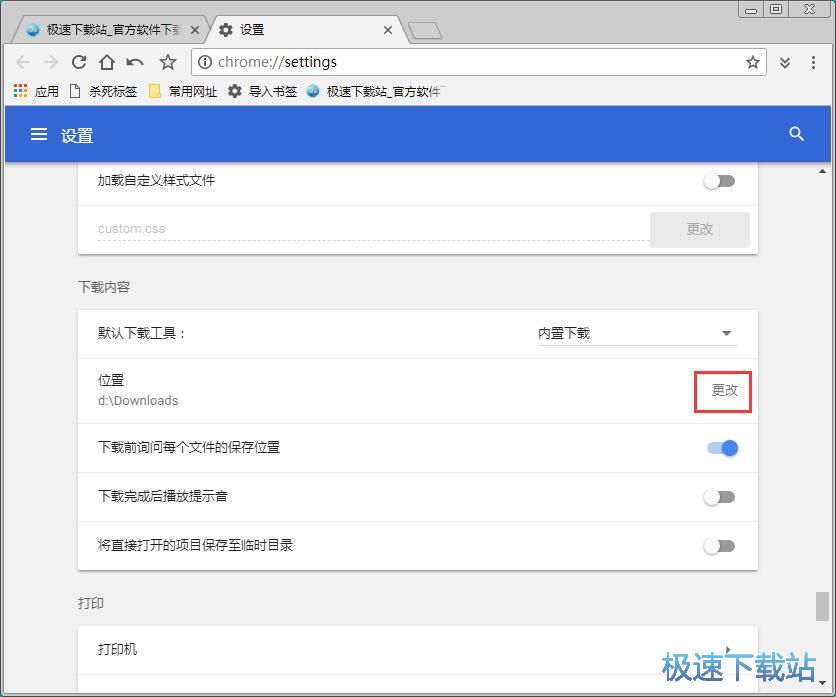Click the undo closed tab icon

(135, 62)
